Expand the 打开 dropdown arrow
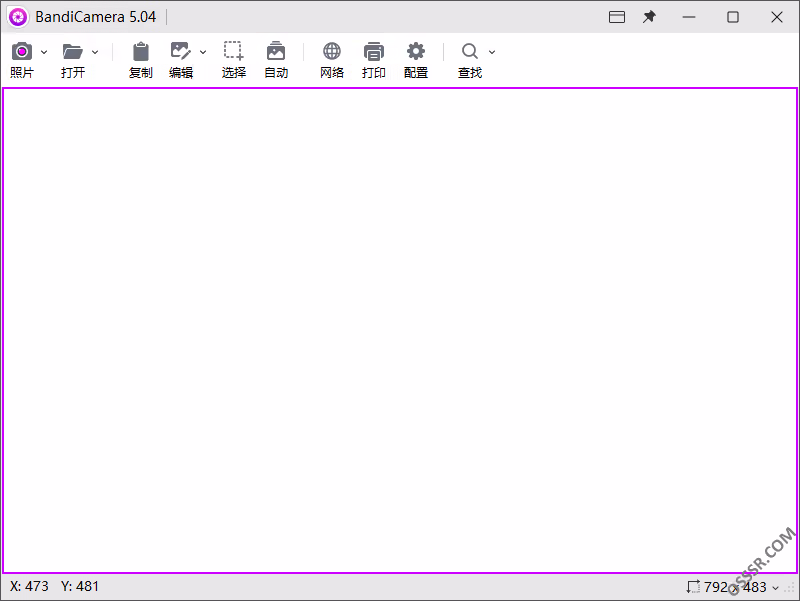Screen dimensions: 800x601 (x=95, y=52)
